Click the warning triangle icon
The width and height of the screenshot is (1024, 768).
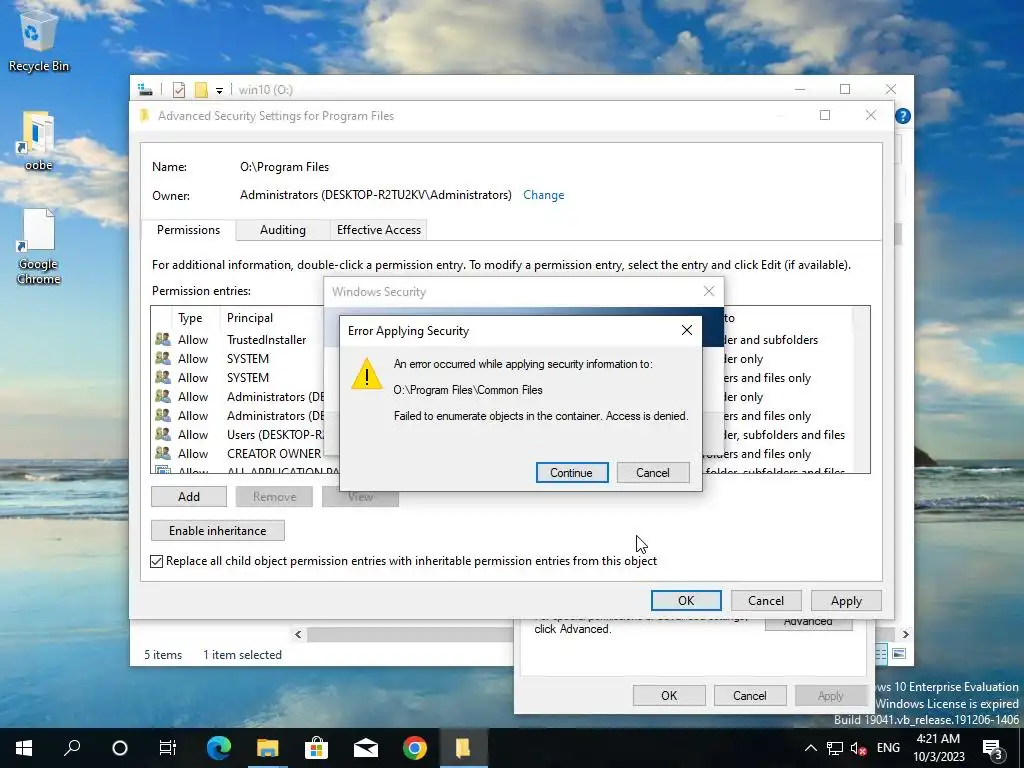coord(366,375)
